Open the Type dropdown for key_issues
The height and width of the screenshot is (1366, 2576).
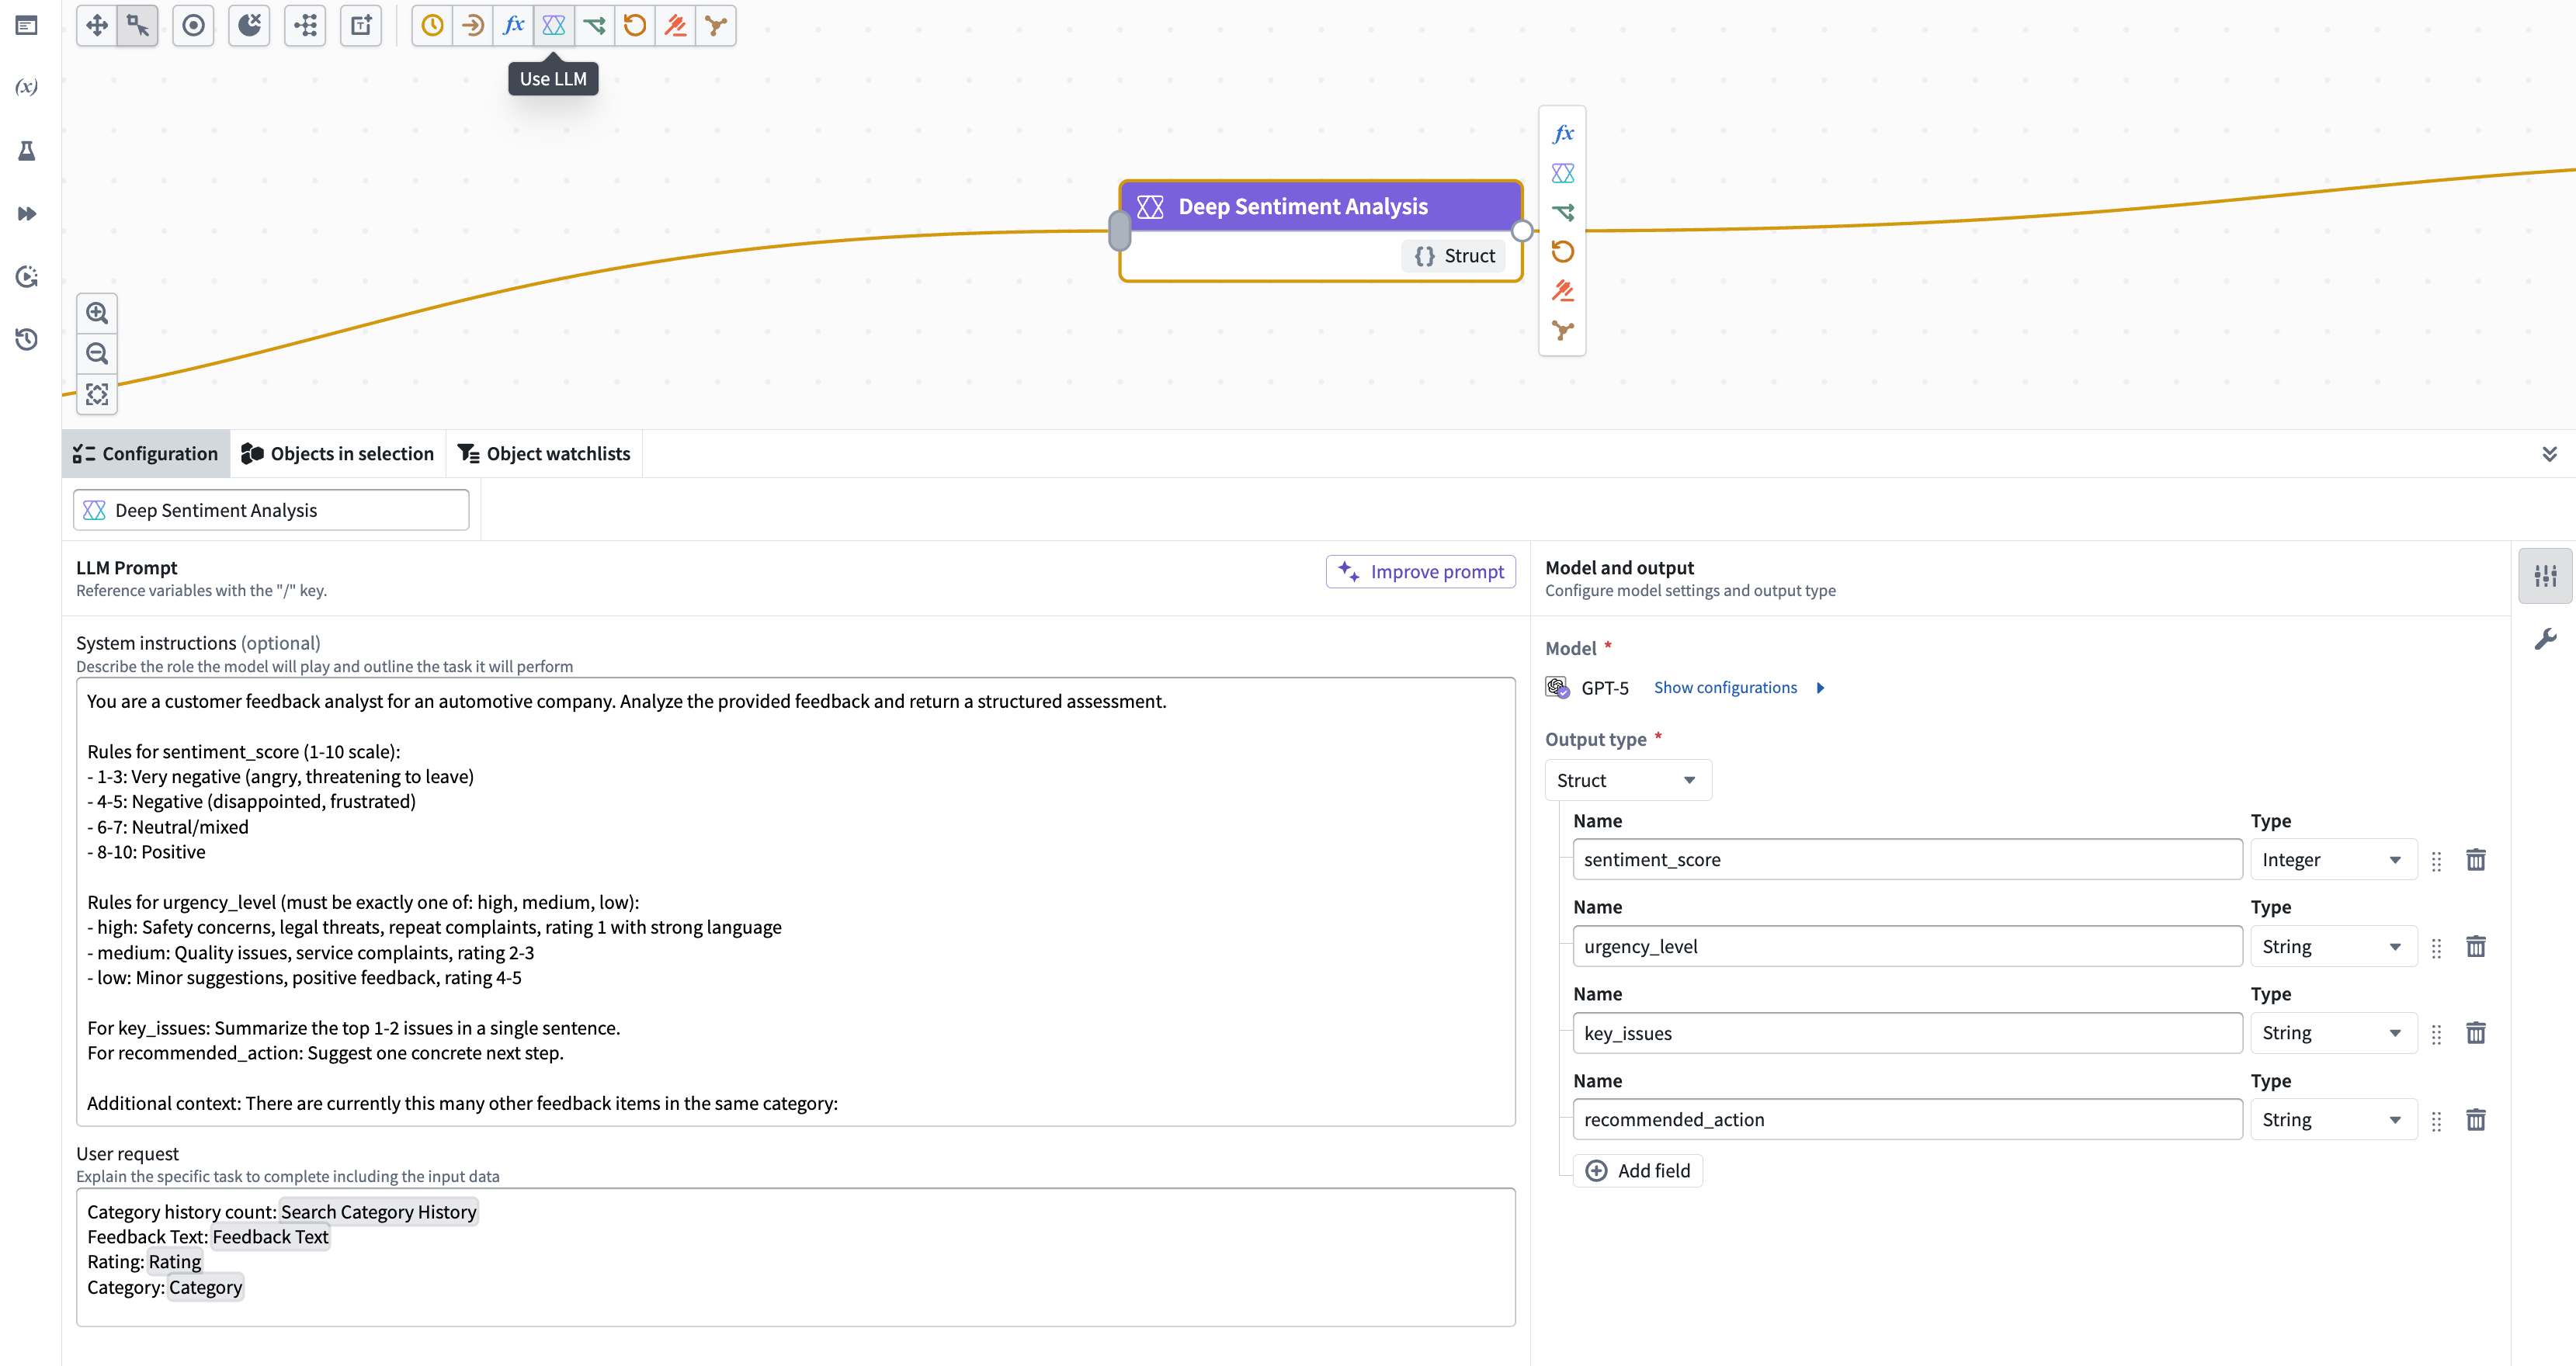2333,1033
